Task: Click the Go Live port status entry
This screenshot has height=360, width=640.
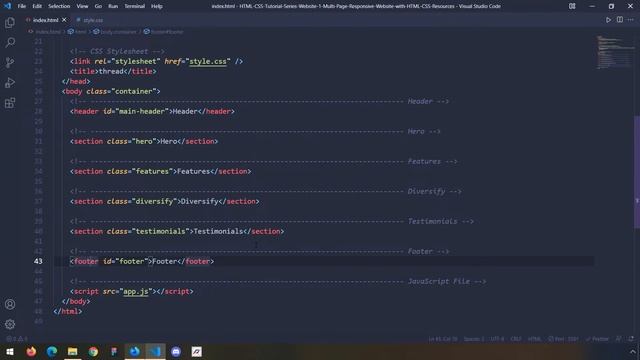Action: [563, 339]
